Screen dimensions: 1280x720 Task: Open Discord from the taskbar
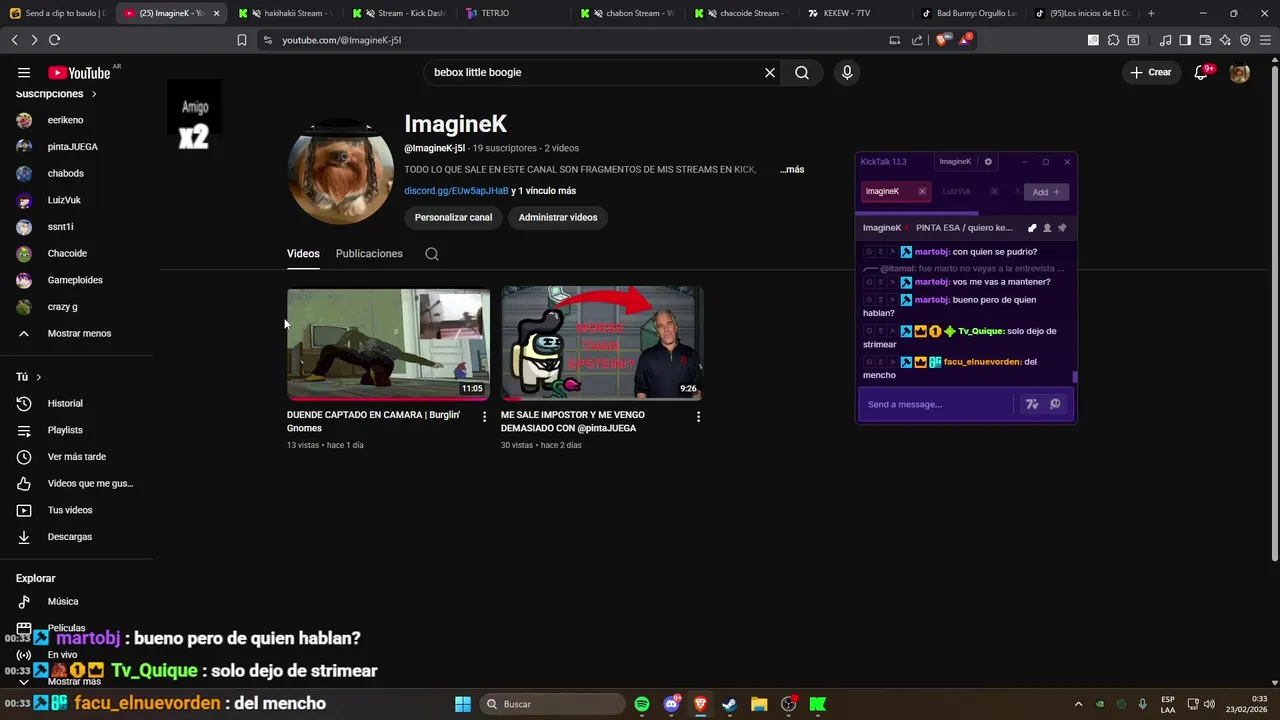click(671, 704)
